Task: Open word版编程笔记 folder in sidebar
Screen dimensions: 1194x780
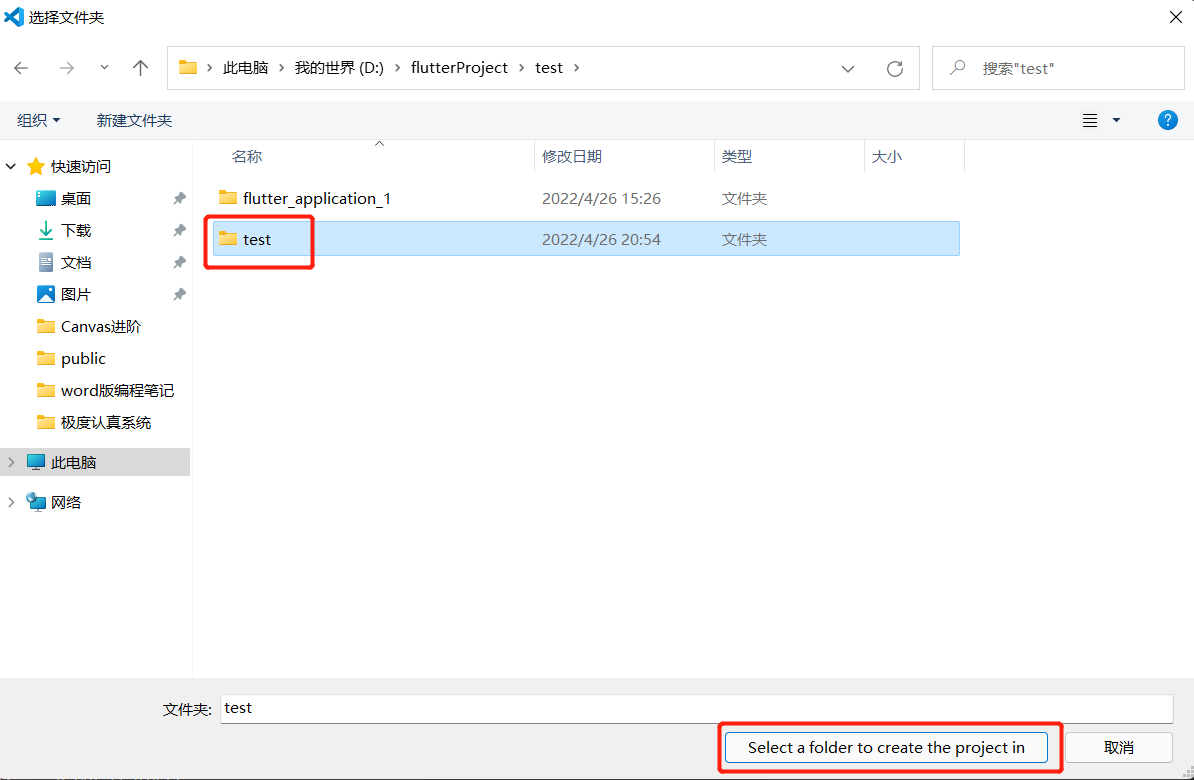Action: 117,390
